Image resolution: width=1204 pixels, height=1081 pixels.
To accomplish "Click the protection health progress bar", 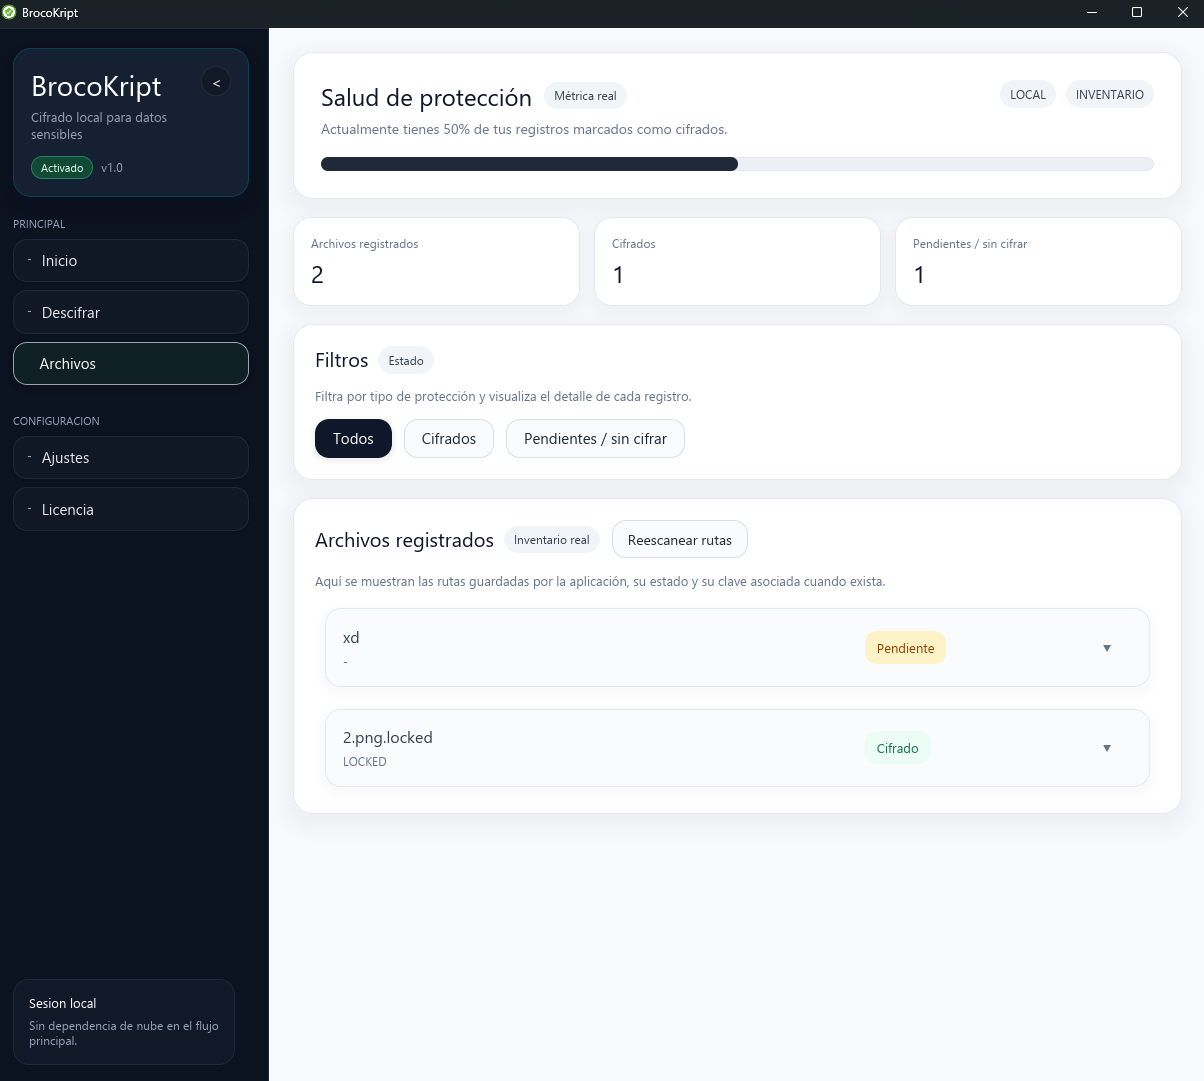I will (737, 164).
